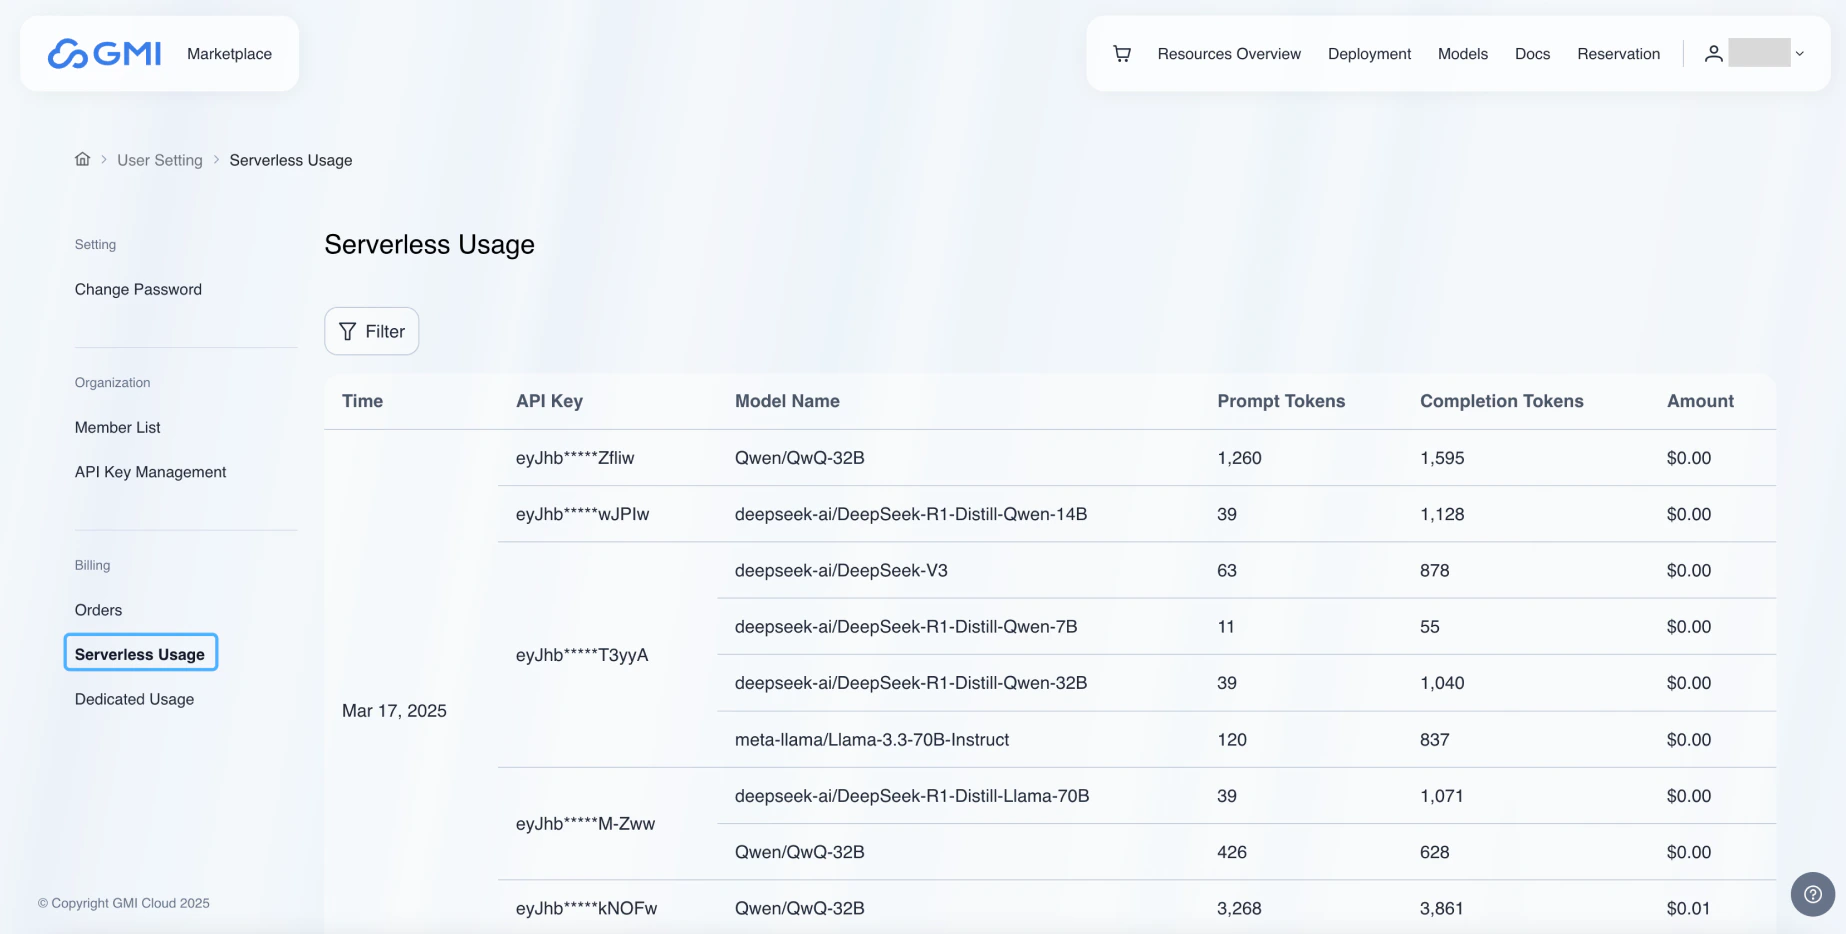
Task: Open Resources Overview in top navigation
Action: pyautogui.click(x=1229, y=54)
